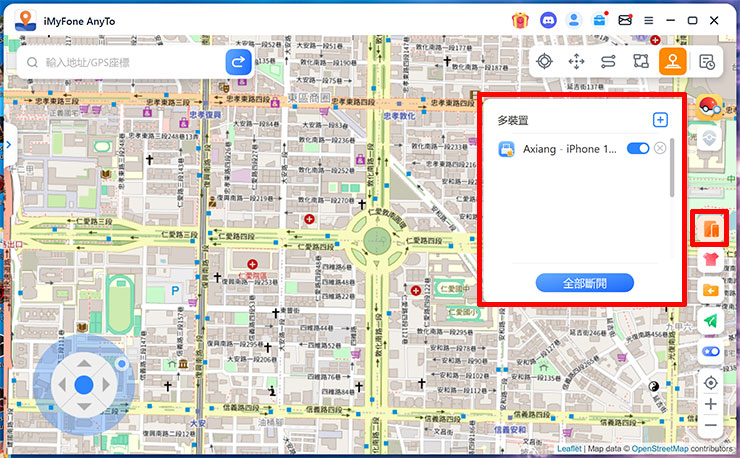
Task: Center map on current location crosshair
Action: (x=710, y=383)
